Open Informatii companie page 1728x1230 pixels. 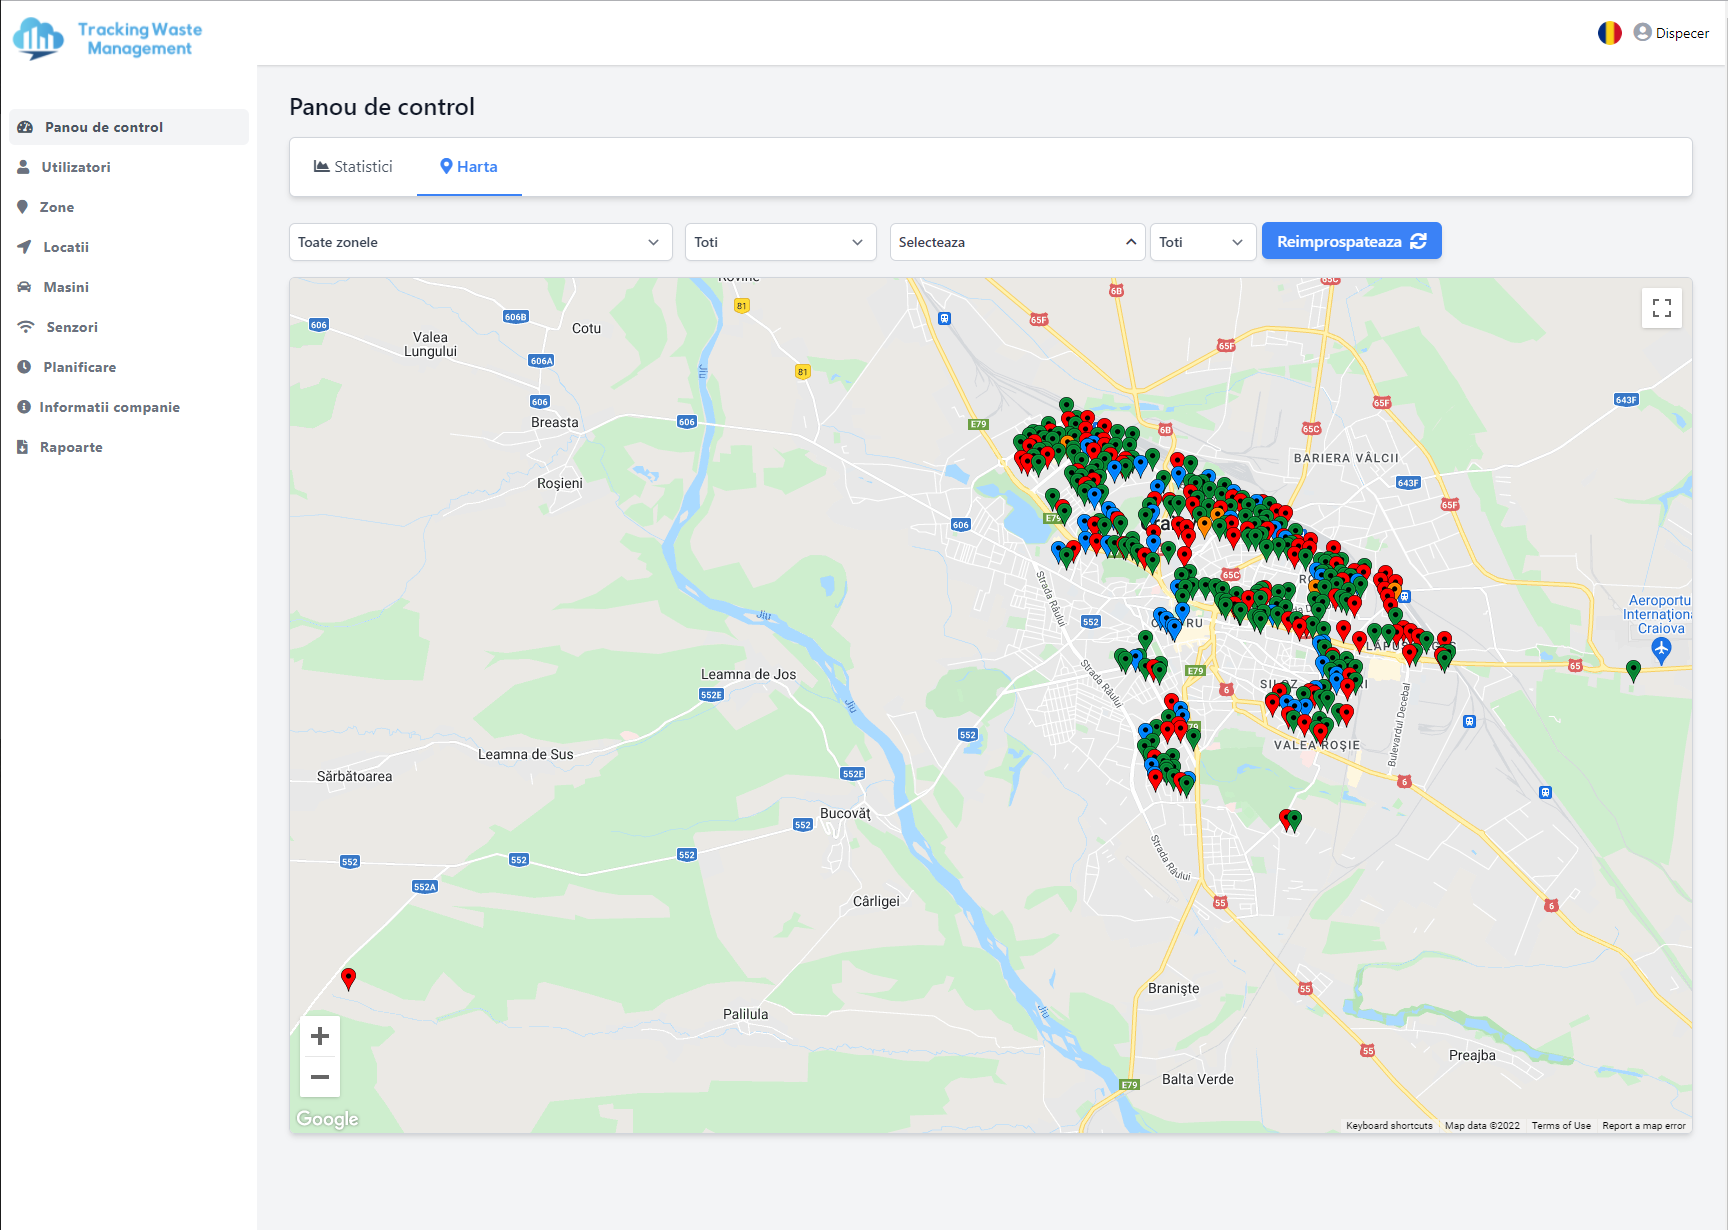110,407
